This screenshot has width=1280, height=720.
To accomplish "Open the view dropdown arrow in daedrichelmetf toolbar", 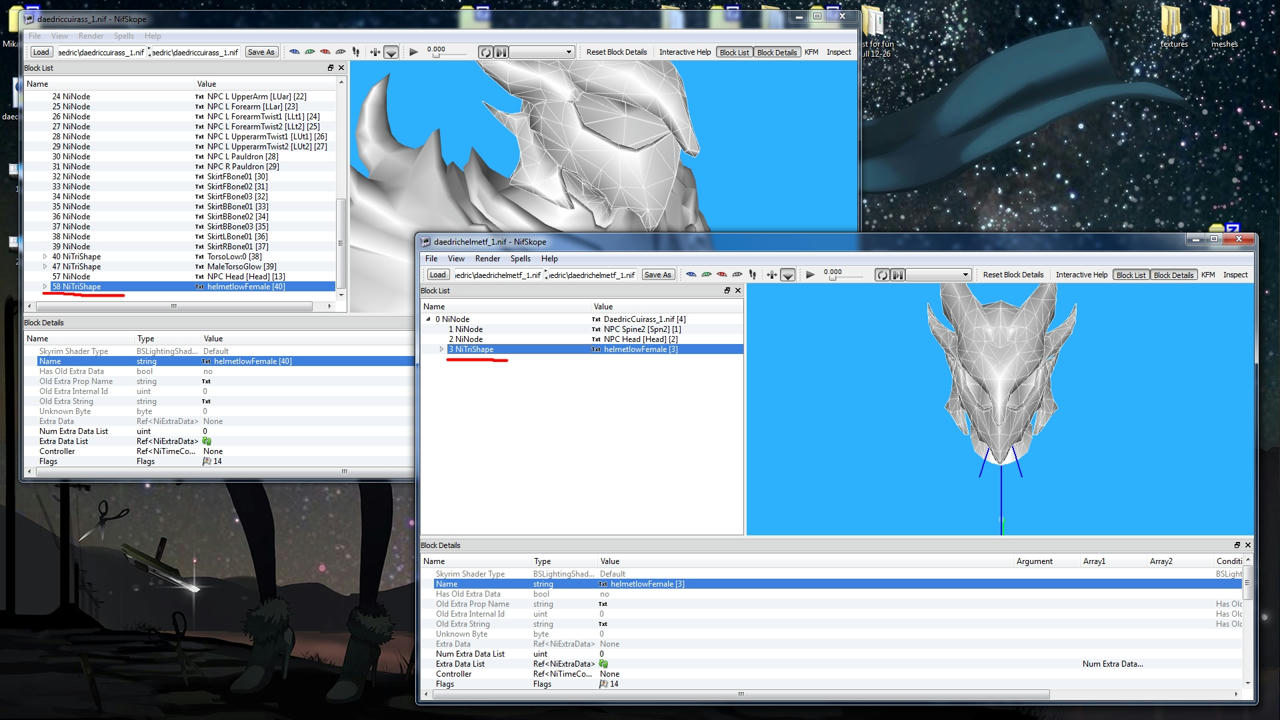I will pyautogui.click(x=788, y=275).
